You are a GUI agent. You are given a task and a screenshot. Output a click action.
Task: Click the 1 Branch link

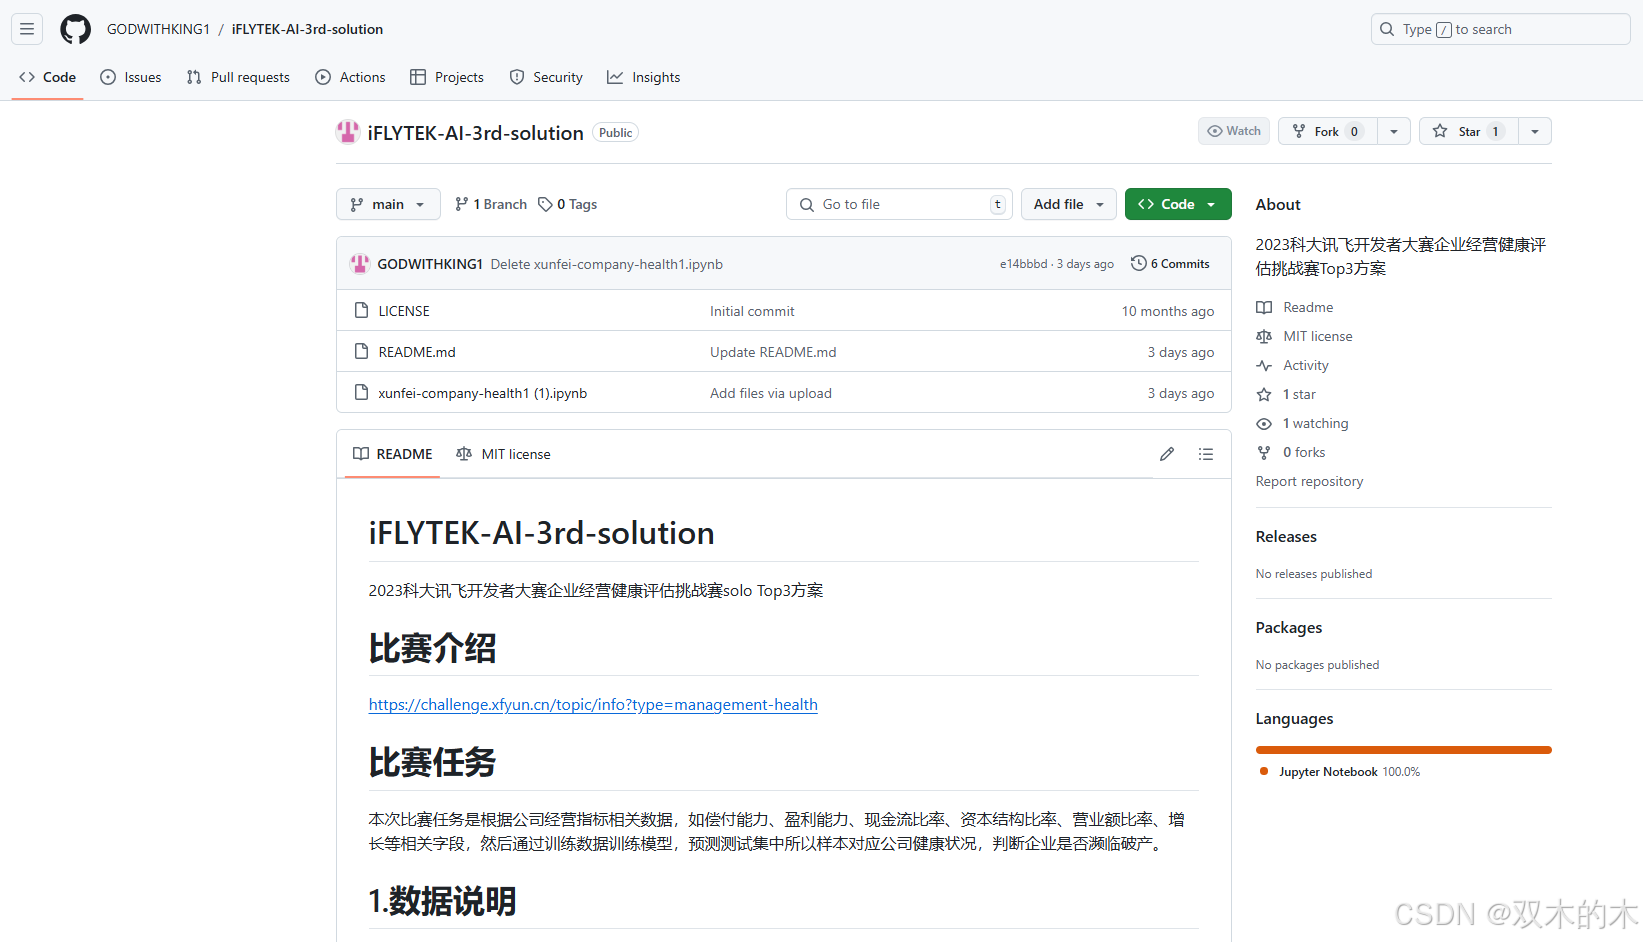tap(491, 204)
